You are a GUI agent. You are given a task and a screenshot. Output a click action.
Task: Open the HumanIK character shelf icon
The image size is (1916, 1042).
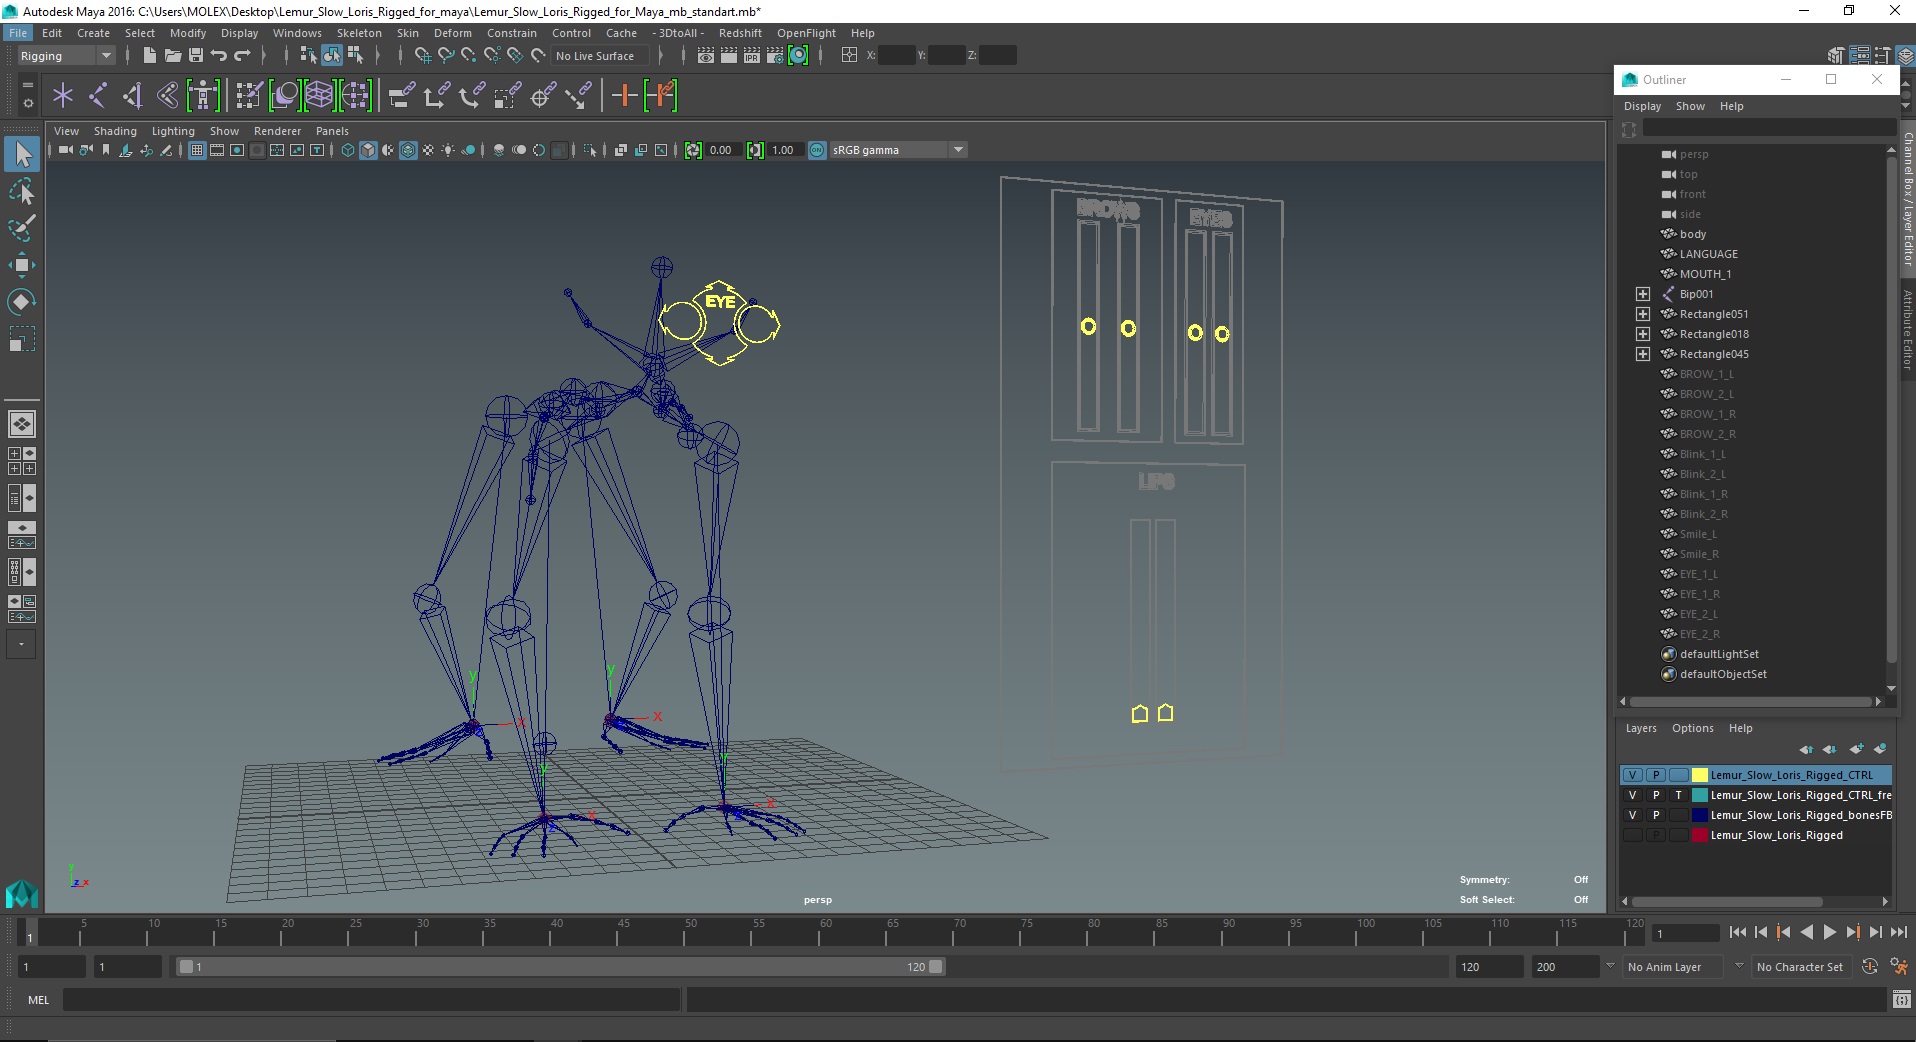tap(203, 96)
